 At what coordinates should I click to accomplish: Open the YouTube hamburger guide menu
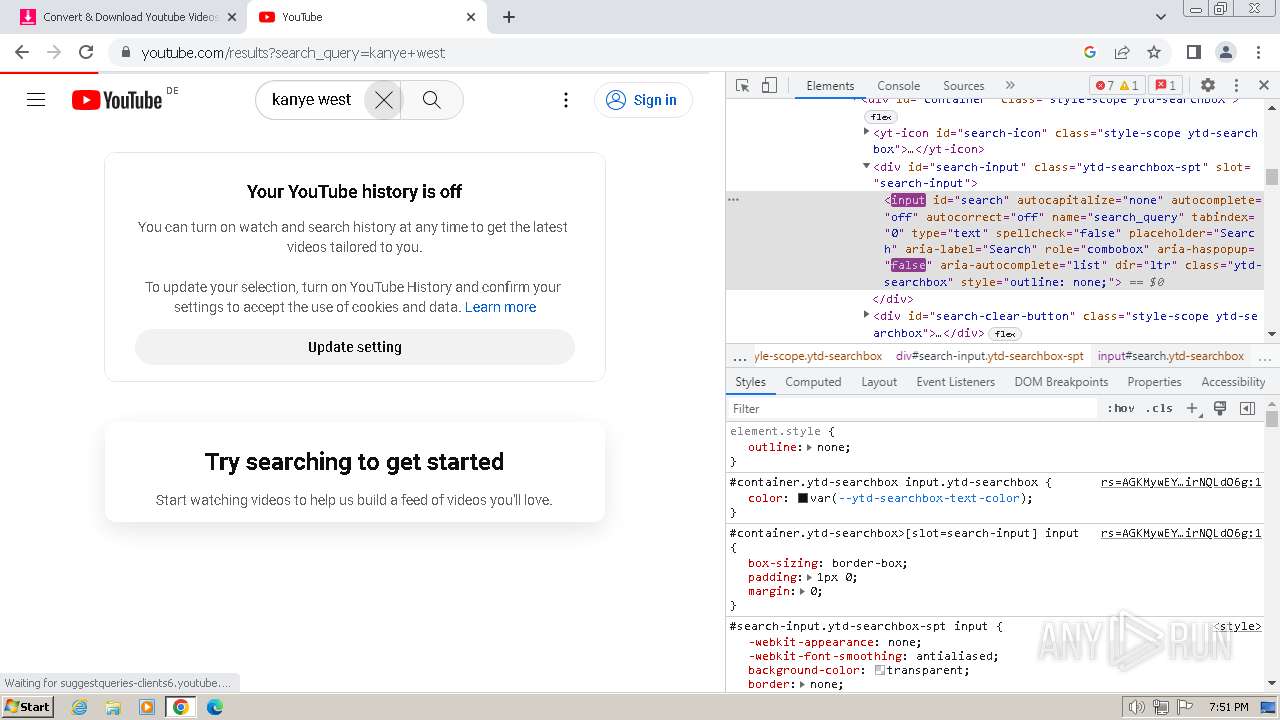[x=36, y=100]
